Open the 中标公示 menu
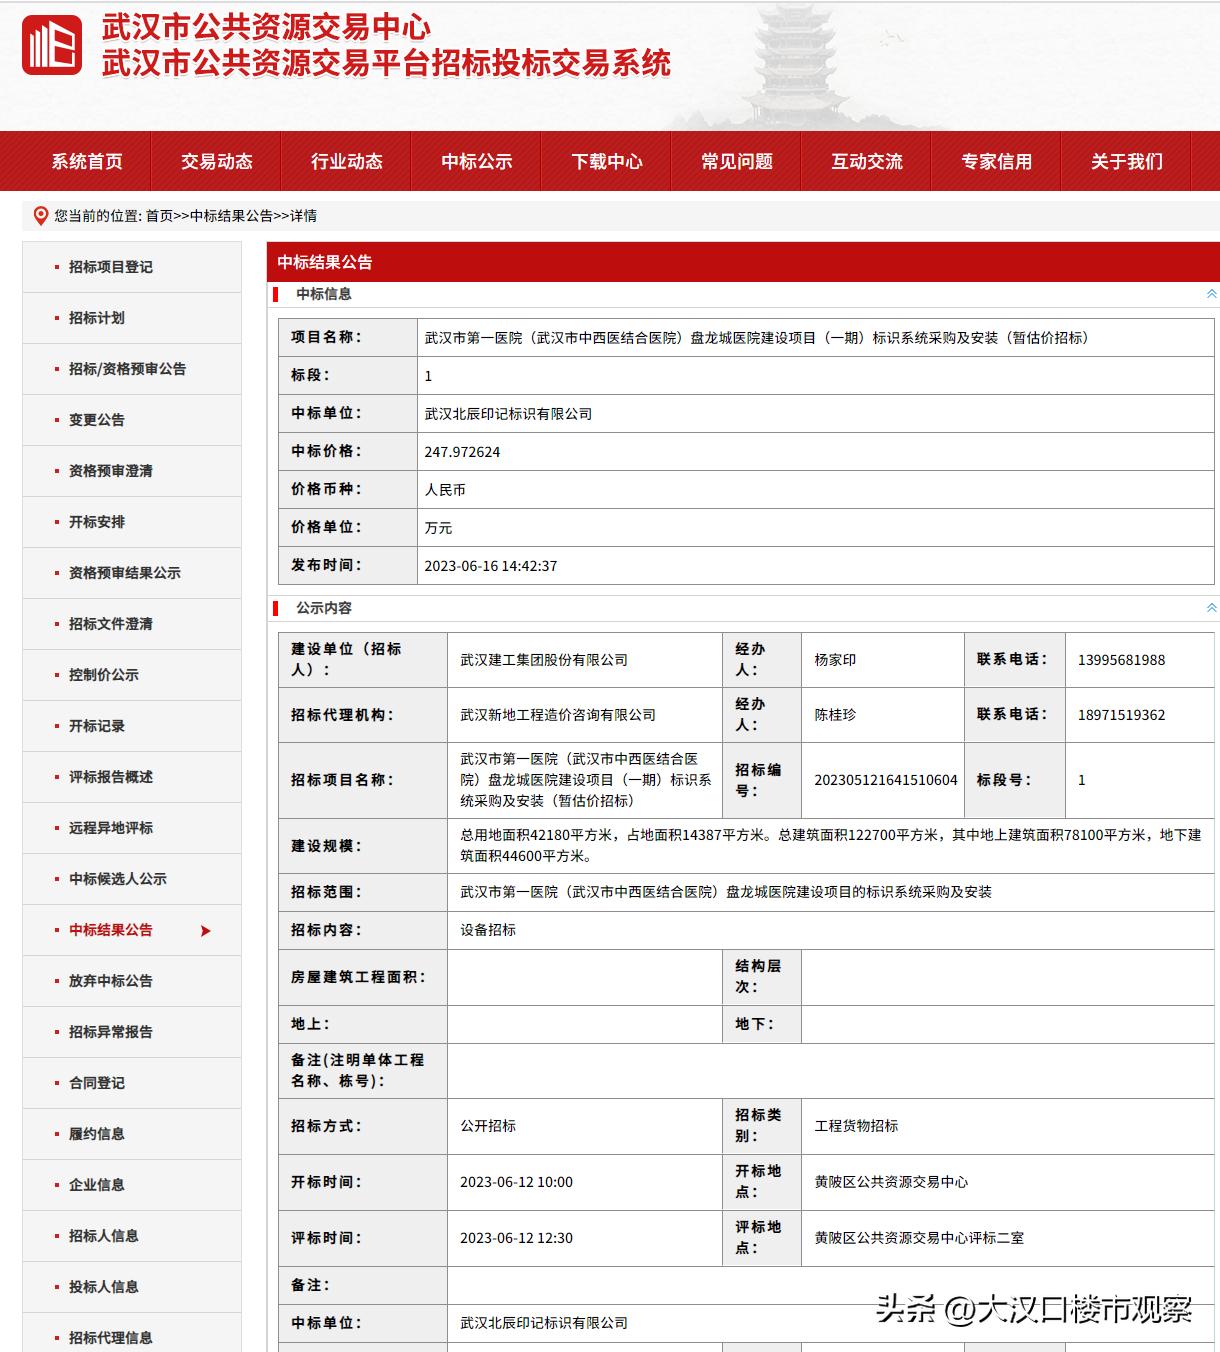 pos(478,161)
